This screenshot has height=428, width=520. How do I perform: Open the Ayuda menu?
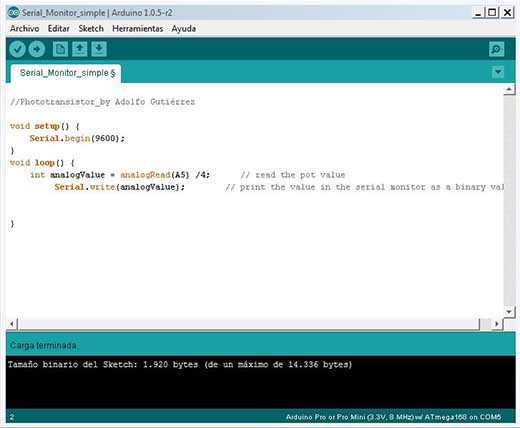184,29
